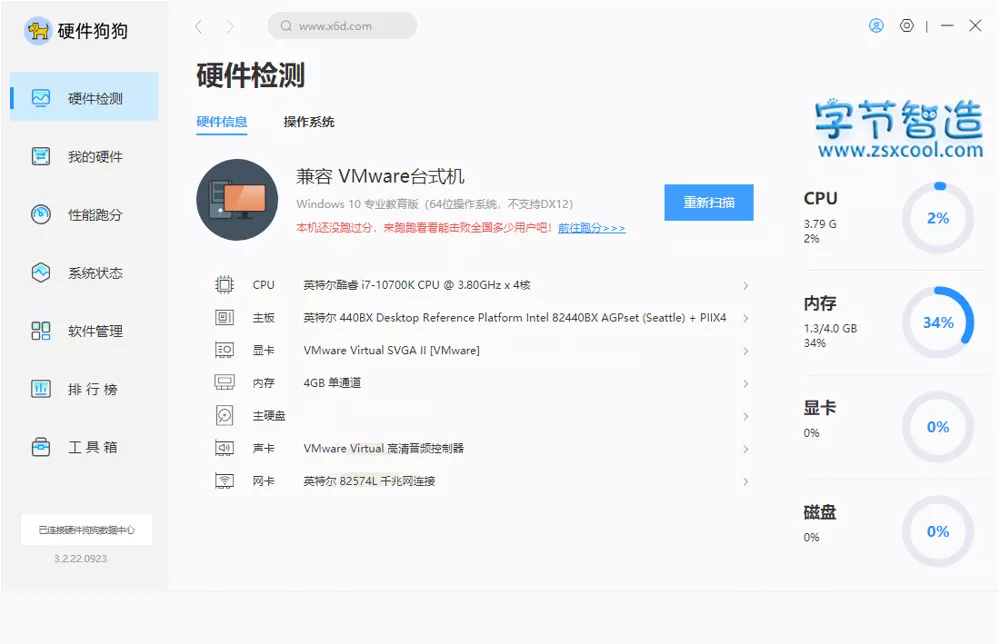Close the 硬件狗狗 window
The image size is (1000, 644).
click(x=975, y=26)
